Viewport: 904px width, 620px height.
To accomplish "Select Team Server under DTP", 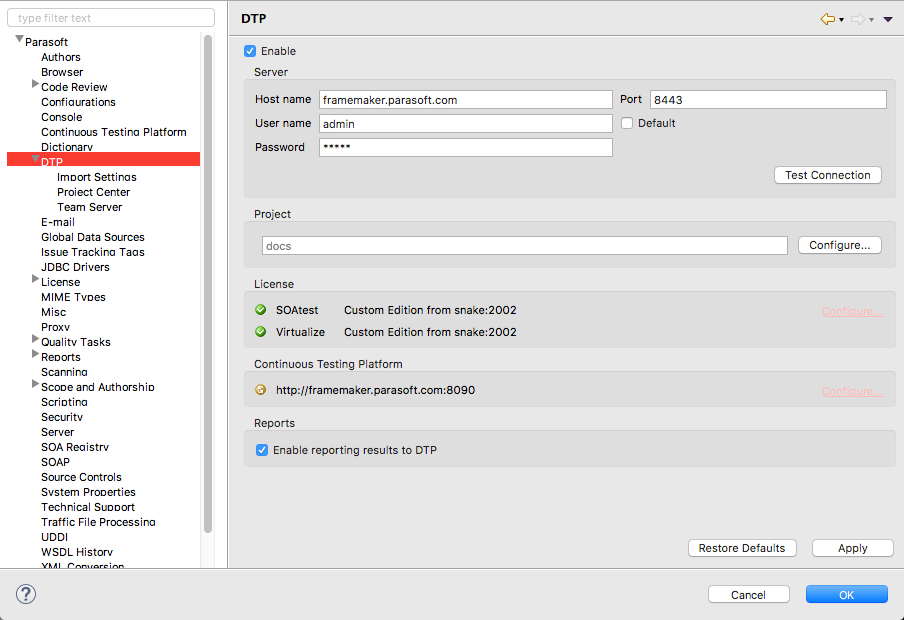I will click(x=89, y=207).
